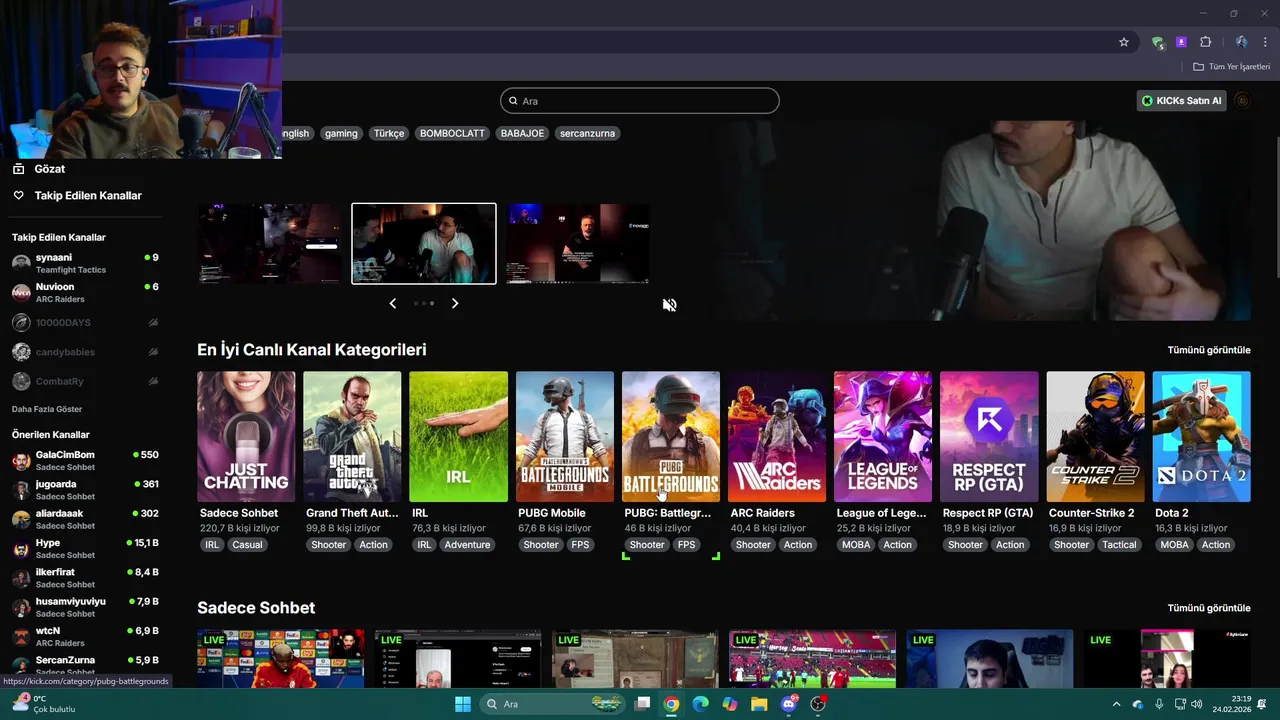This screenshot has height=720, width=1280.
Task: Open the Chrome extensions puzzle icon
Action: click(1205, 42)
